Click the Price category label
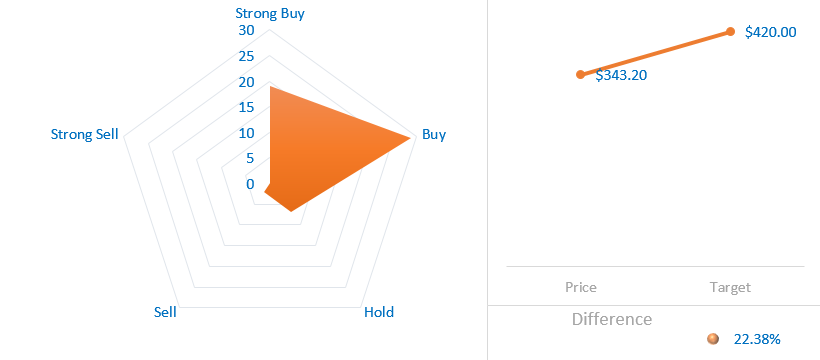 pos(580,287)
